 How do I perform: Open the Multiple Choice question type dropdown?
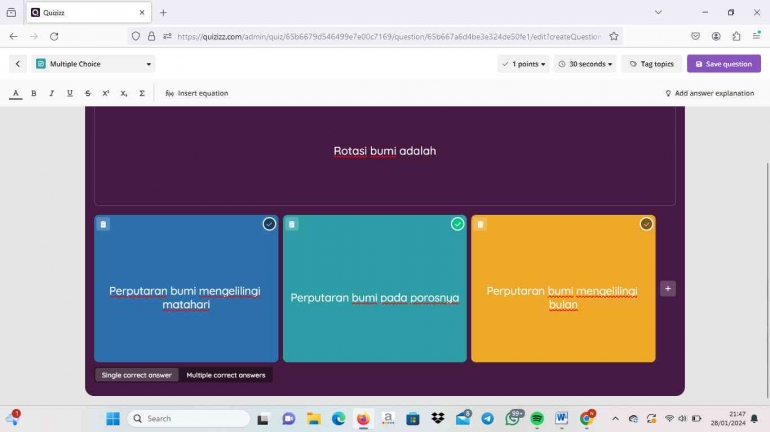pos(93,64)
